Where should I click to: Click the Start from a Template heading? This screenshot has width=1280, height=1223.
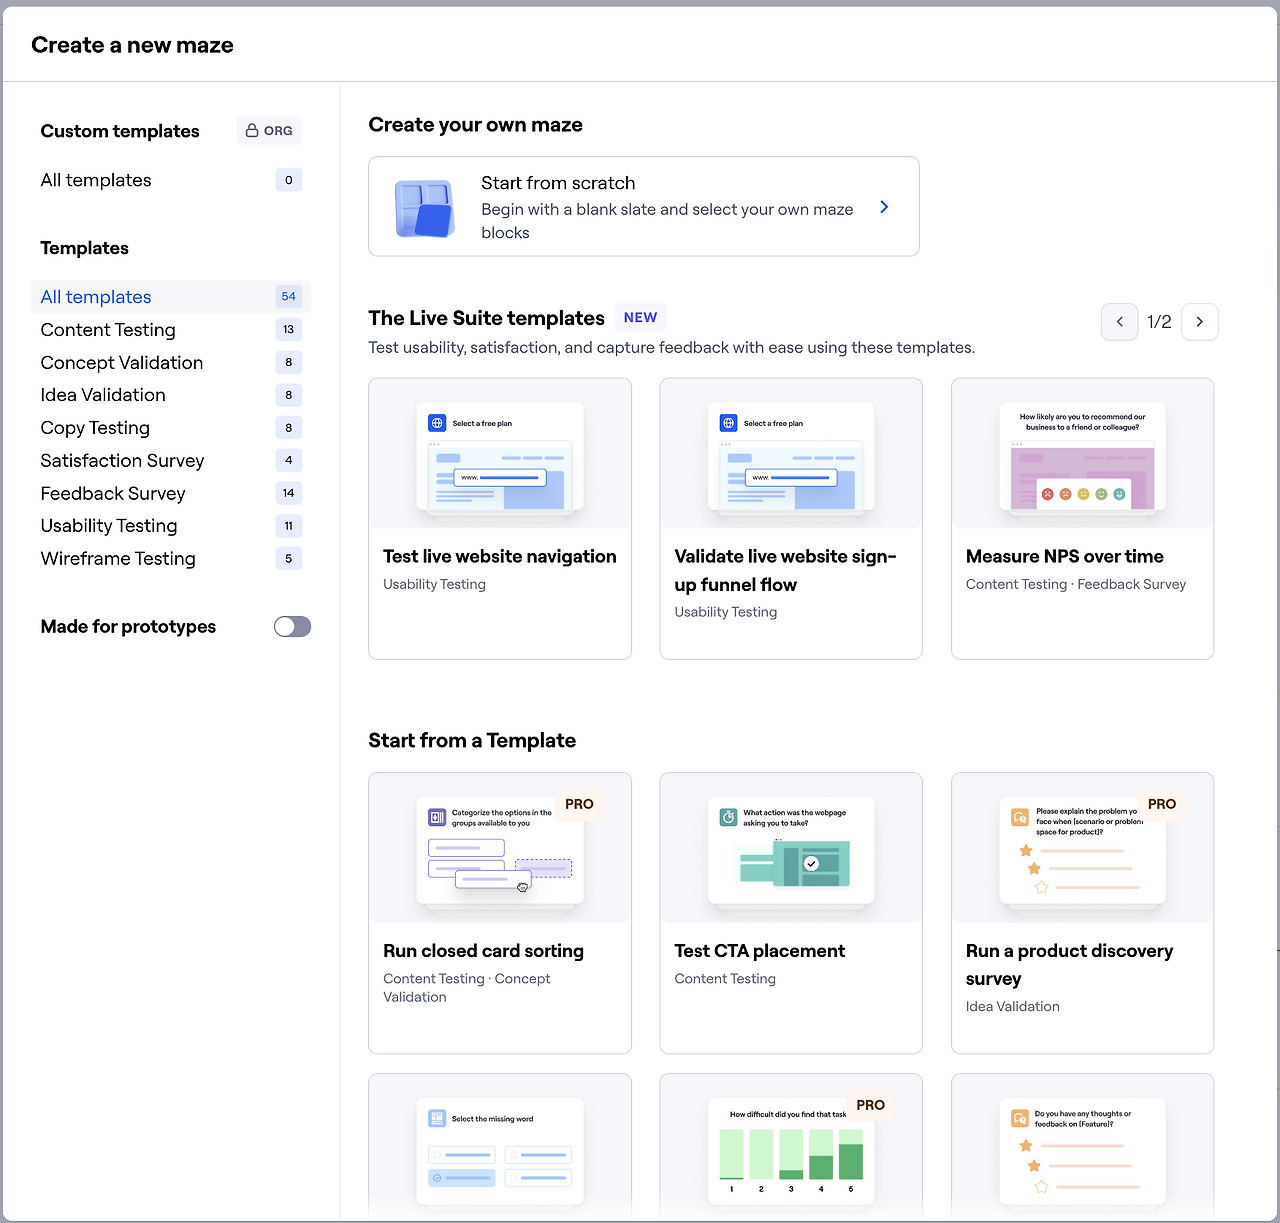click(472, 741)
